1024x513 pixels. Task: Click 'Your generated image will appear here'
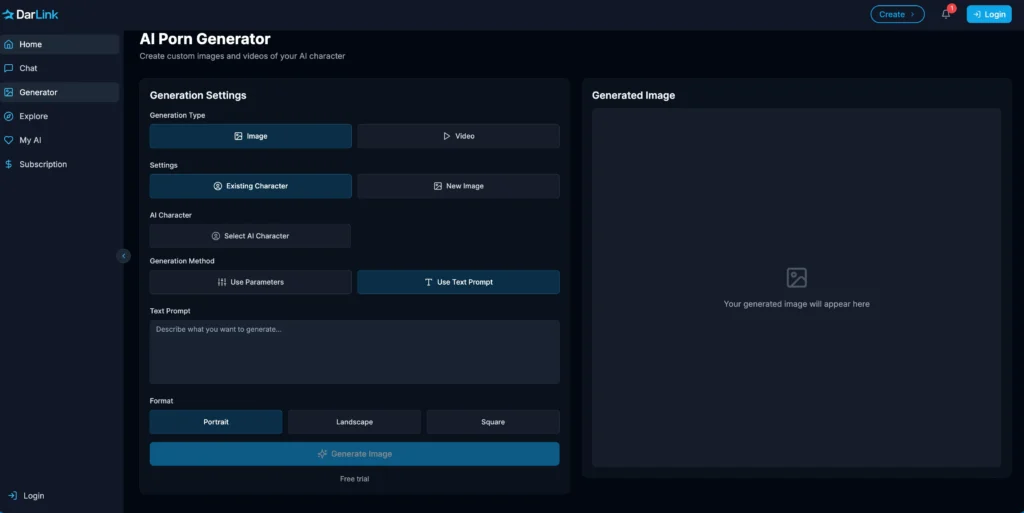pyautogui.click(x=797, y=304)
